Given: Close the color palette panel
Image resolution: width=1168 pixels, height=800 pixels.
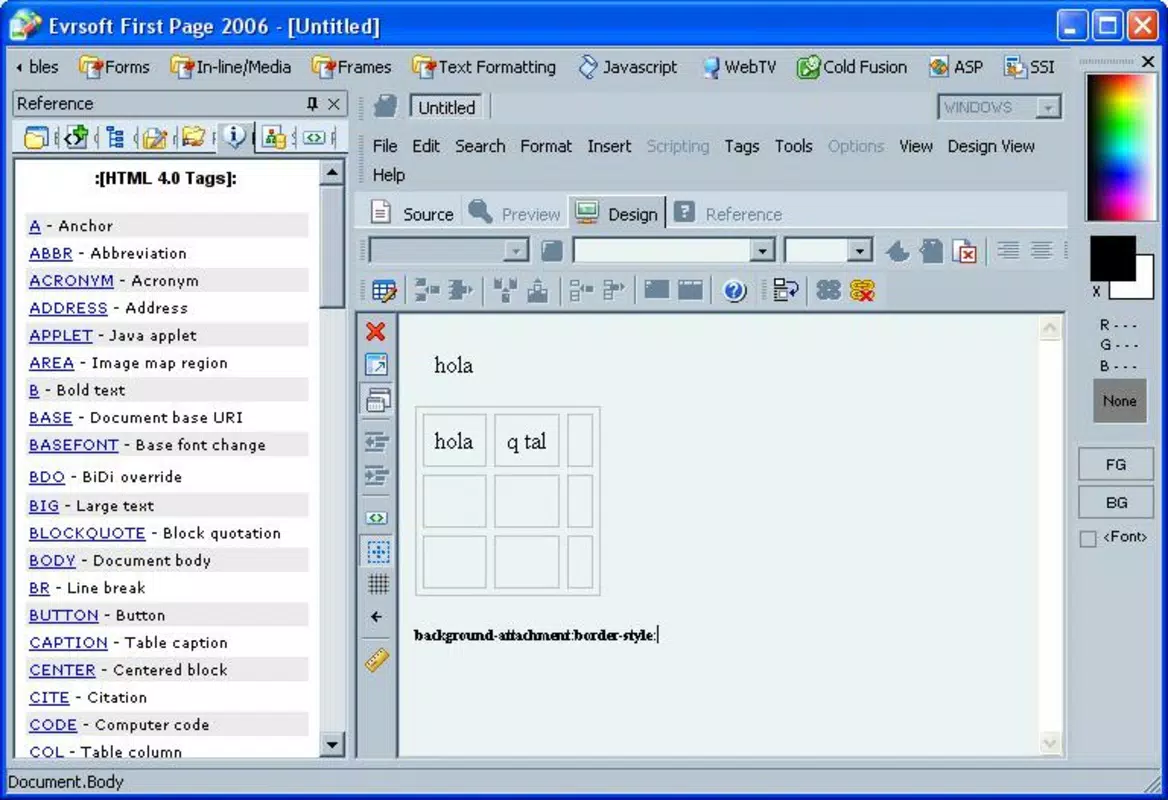Looking at the screenshot, I should tap(1148, 62).
